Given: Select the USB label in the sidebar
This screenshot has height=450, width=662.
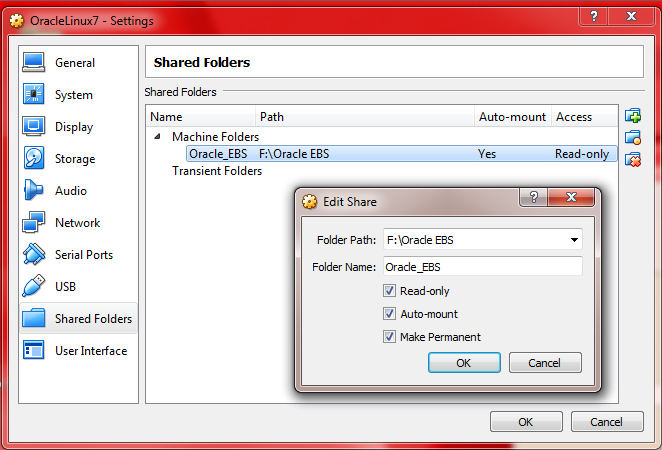Looking at the screenshot, I should point(65,287).
